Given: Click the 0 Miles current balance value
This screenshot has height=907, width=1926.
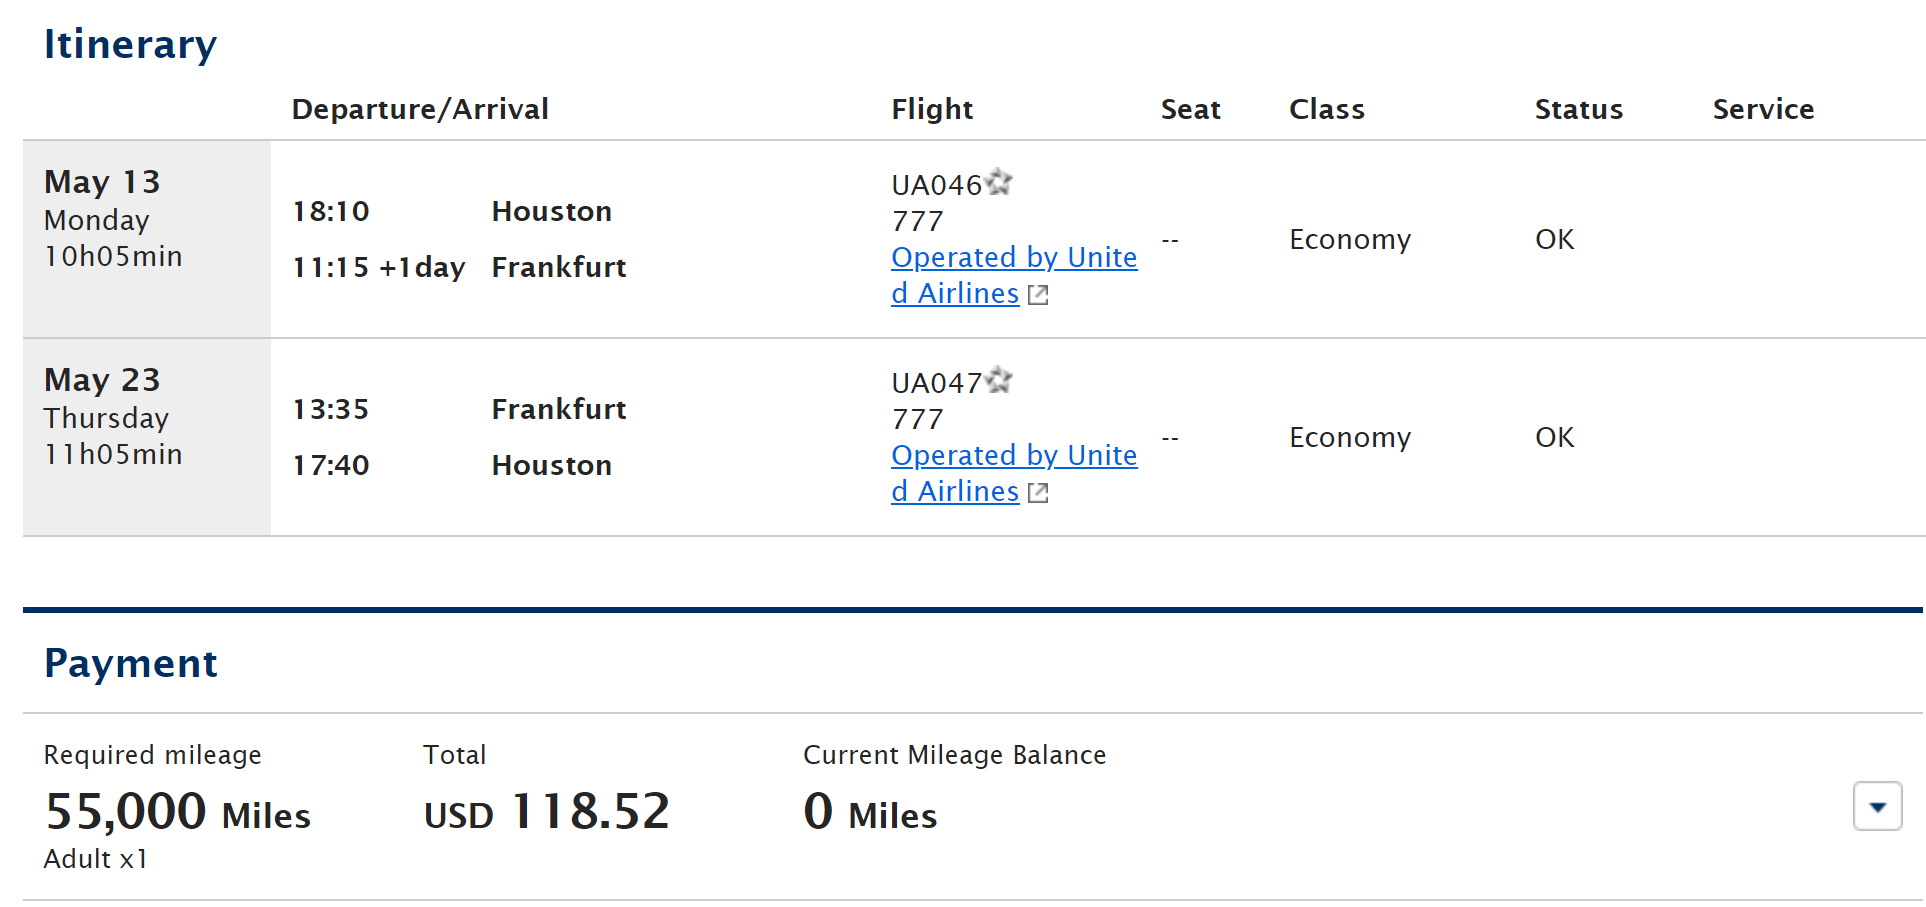Looking at the screenshot, I should (x=870, y=812).
